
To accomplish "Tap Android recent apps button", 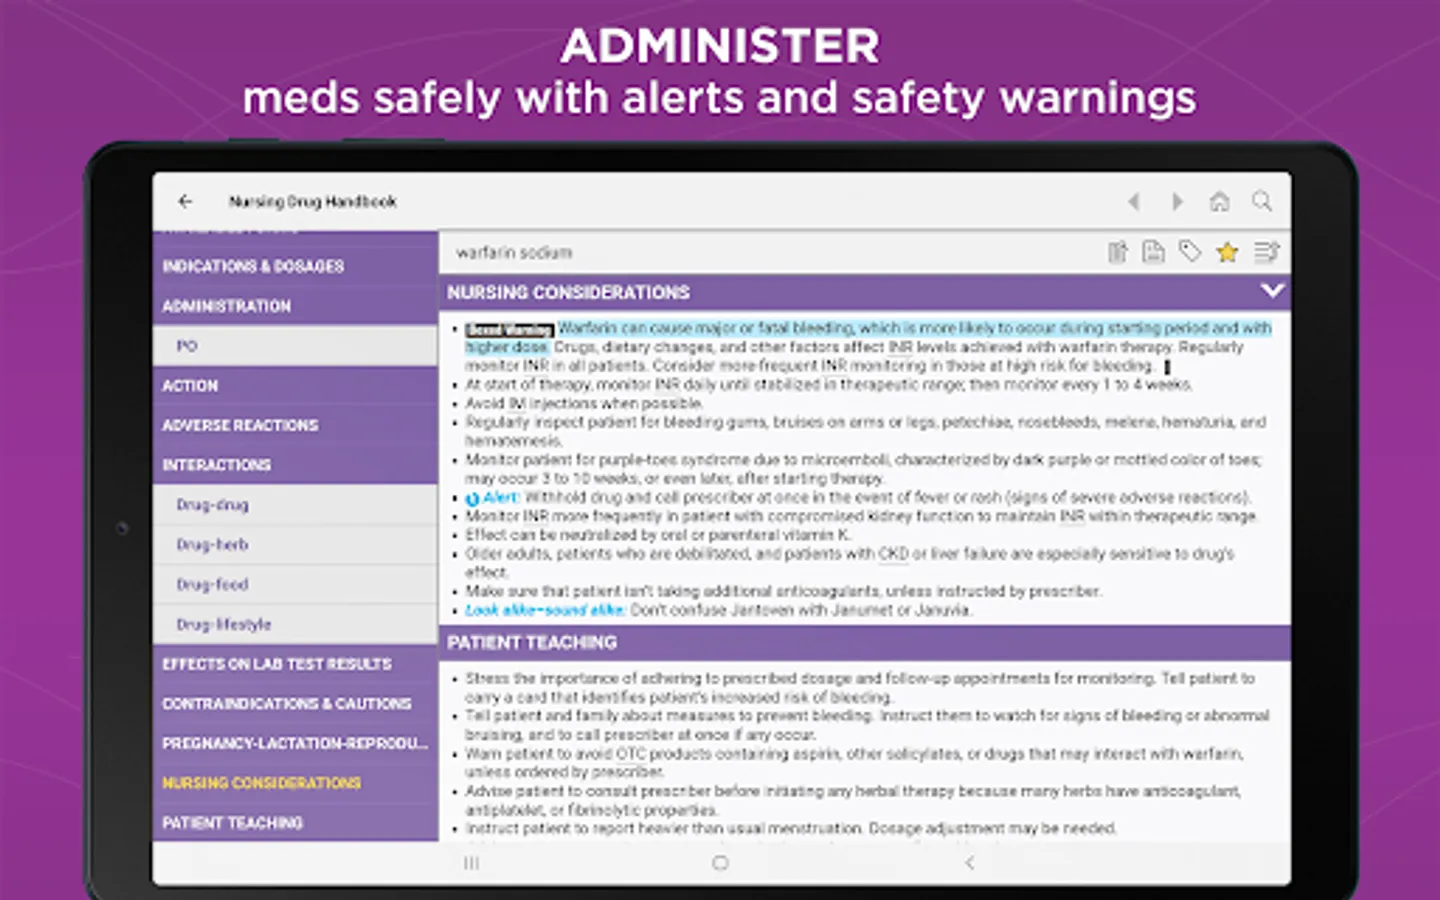I will [472, 863].
